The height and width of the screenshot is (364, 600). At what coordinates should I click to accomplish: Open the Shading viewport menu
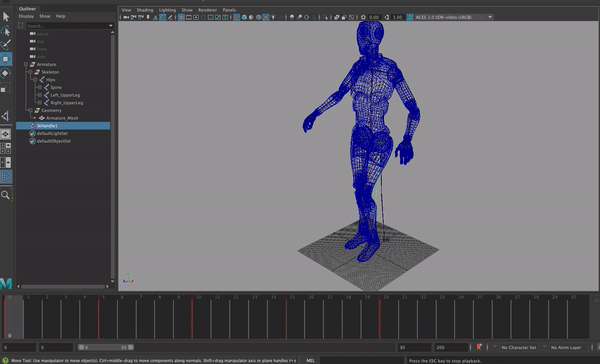[x=145, y=10]
